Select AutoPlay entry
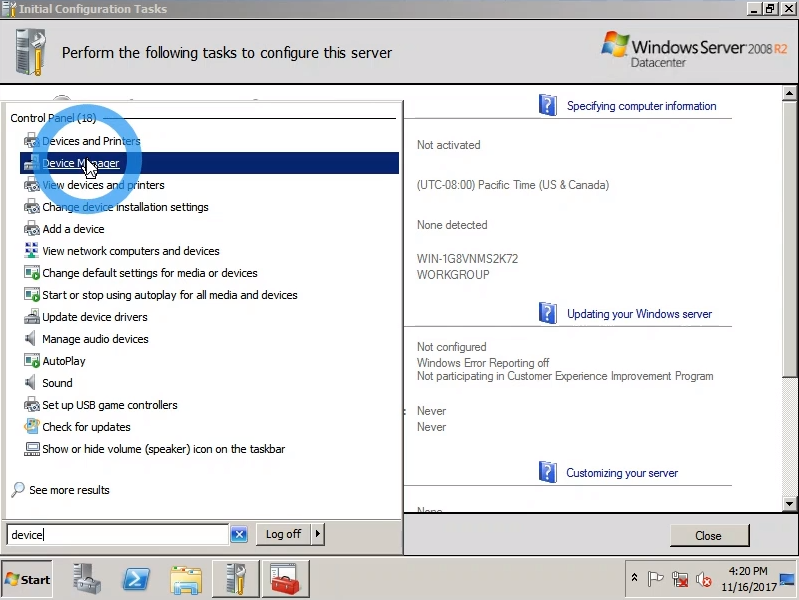This screenshot has height=600, width=799. point(64,361)
